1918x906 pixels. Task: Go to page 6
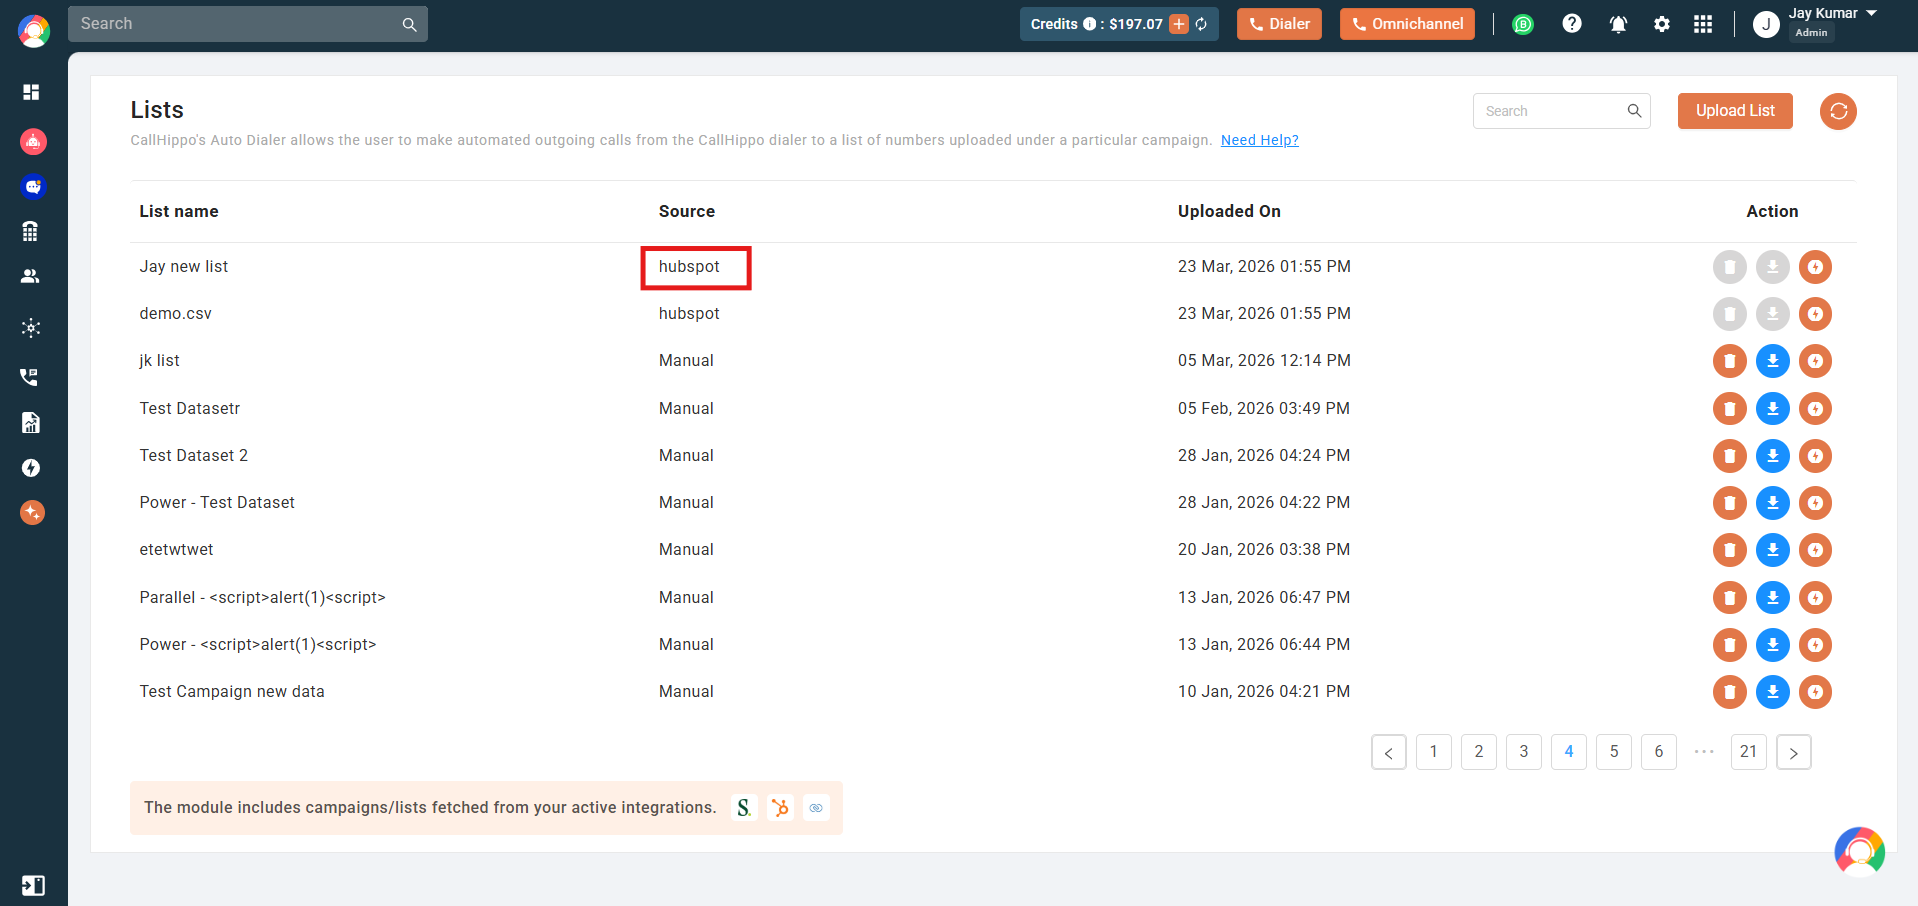(1659, 752)
